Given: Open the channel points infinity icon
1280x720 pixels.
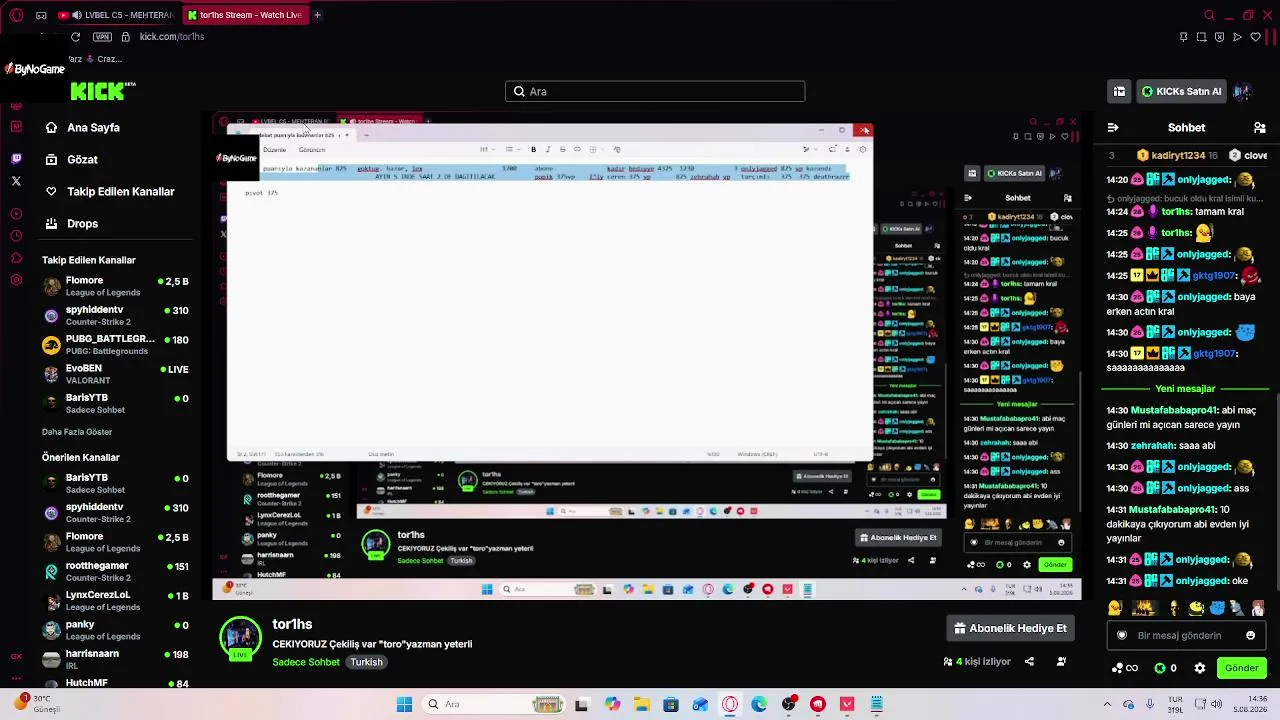Looking at the screenshot, I should pyautogui.click(x=1125, y=668).
